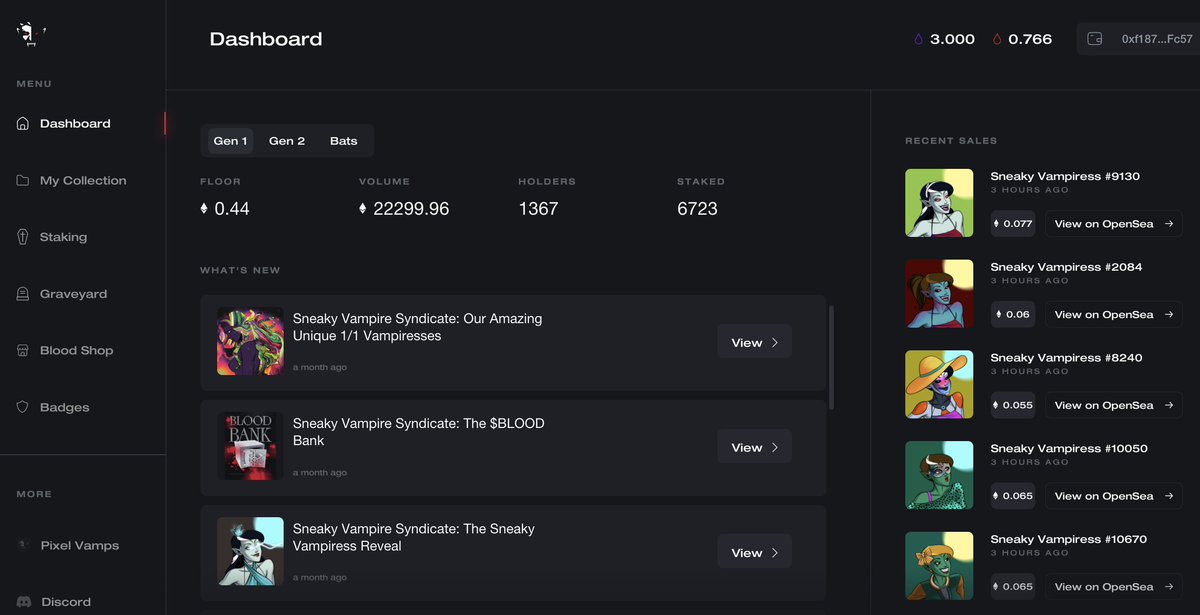
Task: Switch to the Bats tab
Action: [343, 141]
